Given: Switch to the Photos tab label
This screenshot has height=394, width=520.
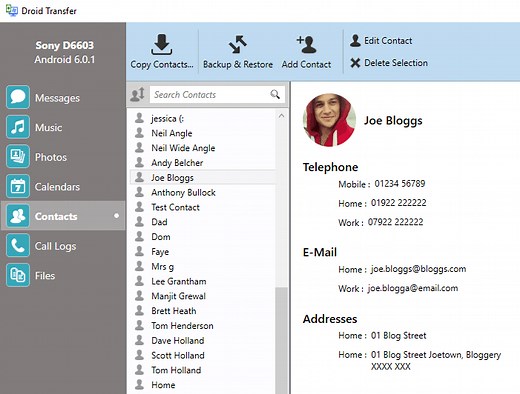Looking at the screenshot, I should pos(51,157).
